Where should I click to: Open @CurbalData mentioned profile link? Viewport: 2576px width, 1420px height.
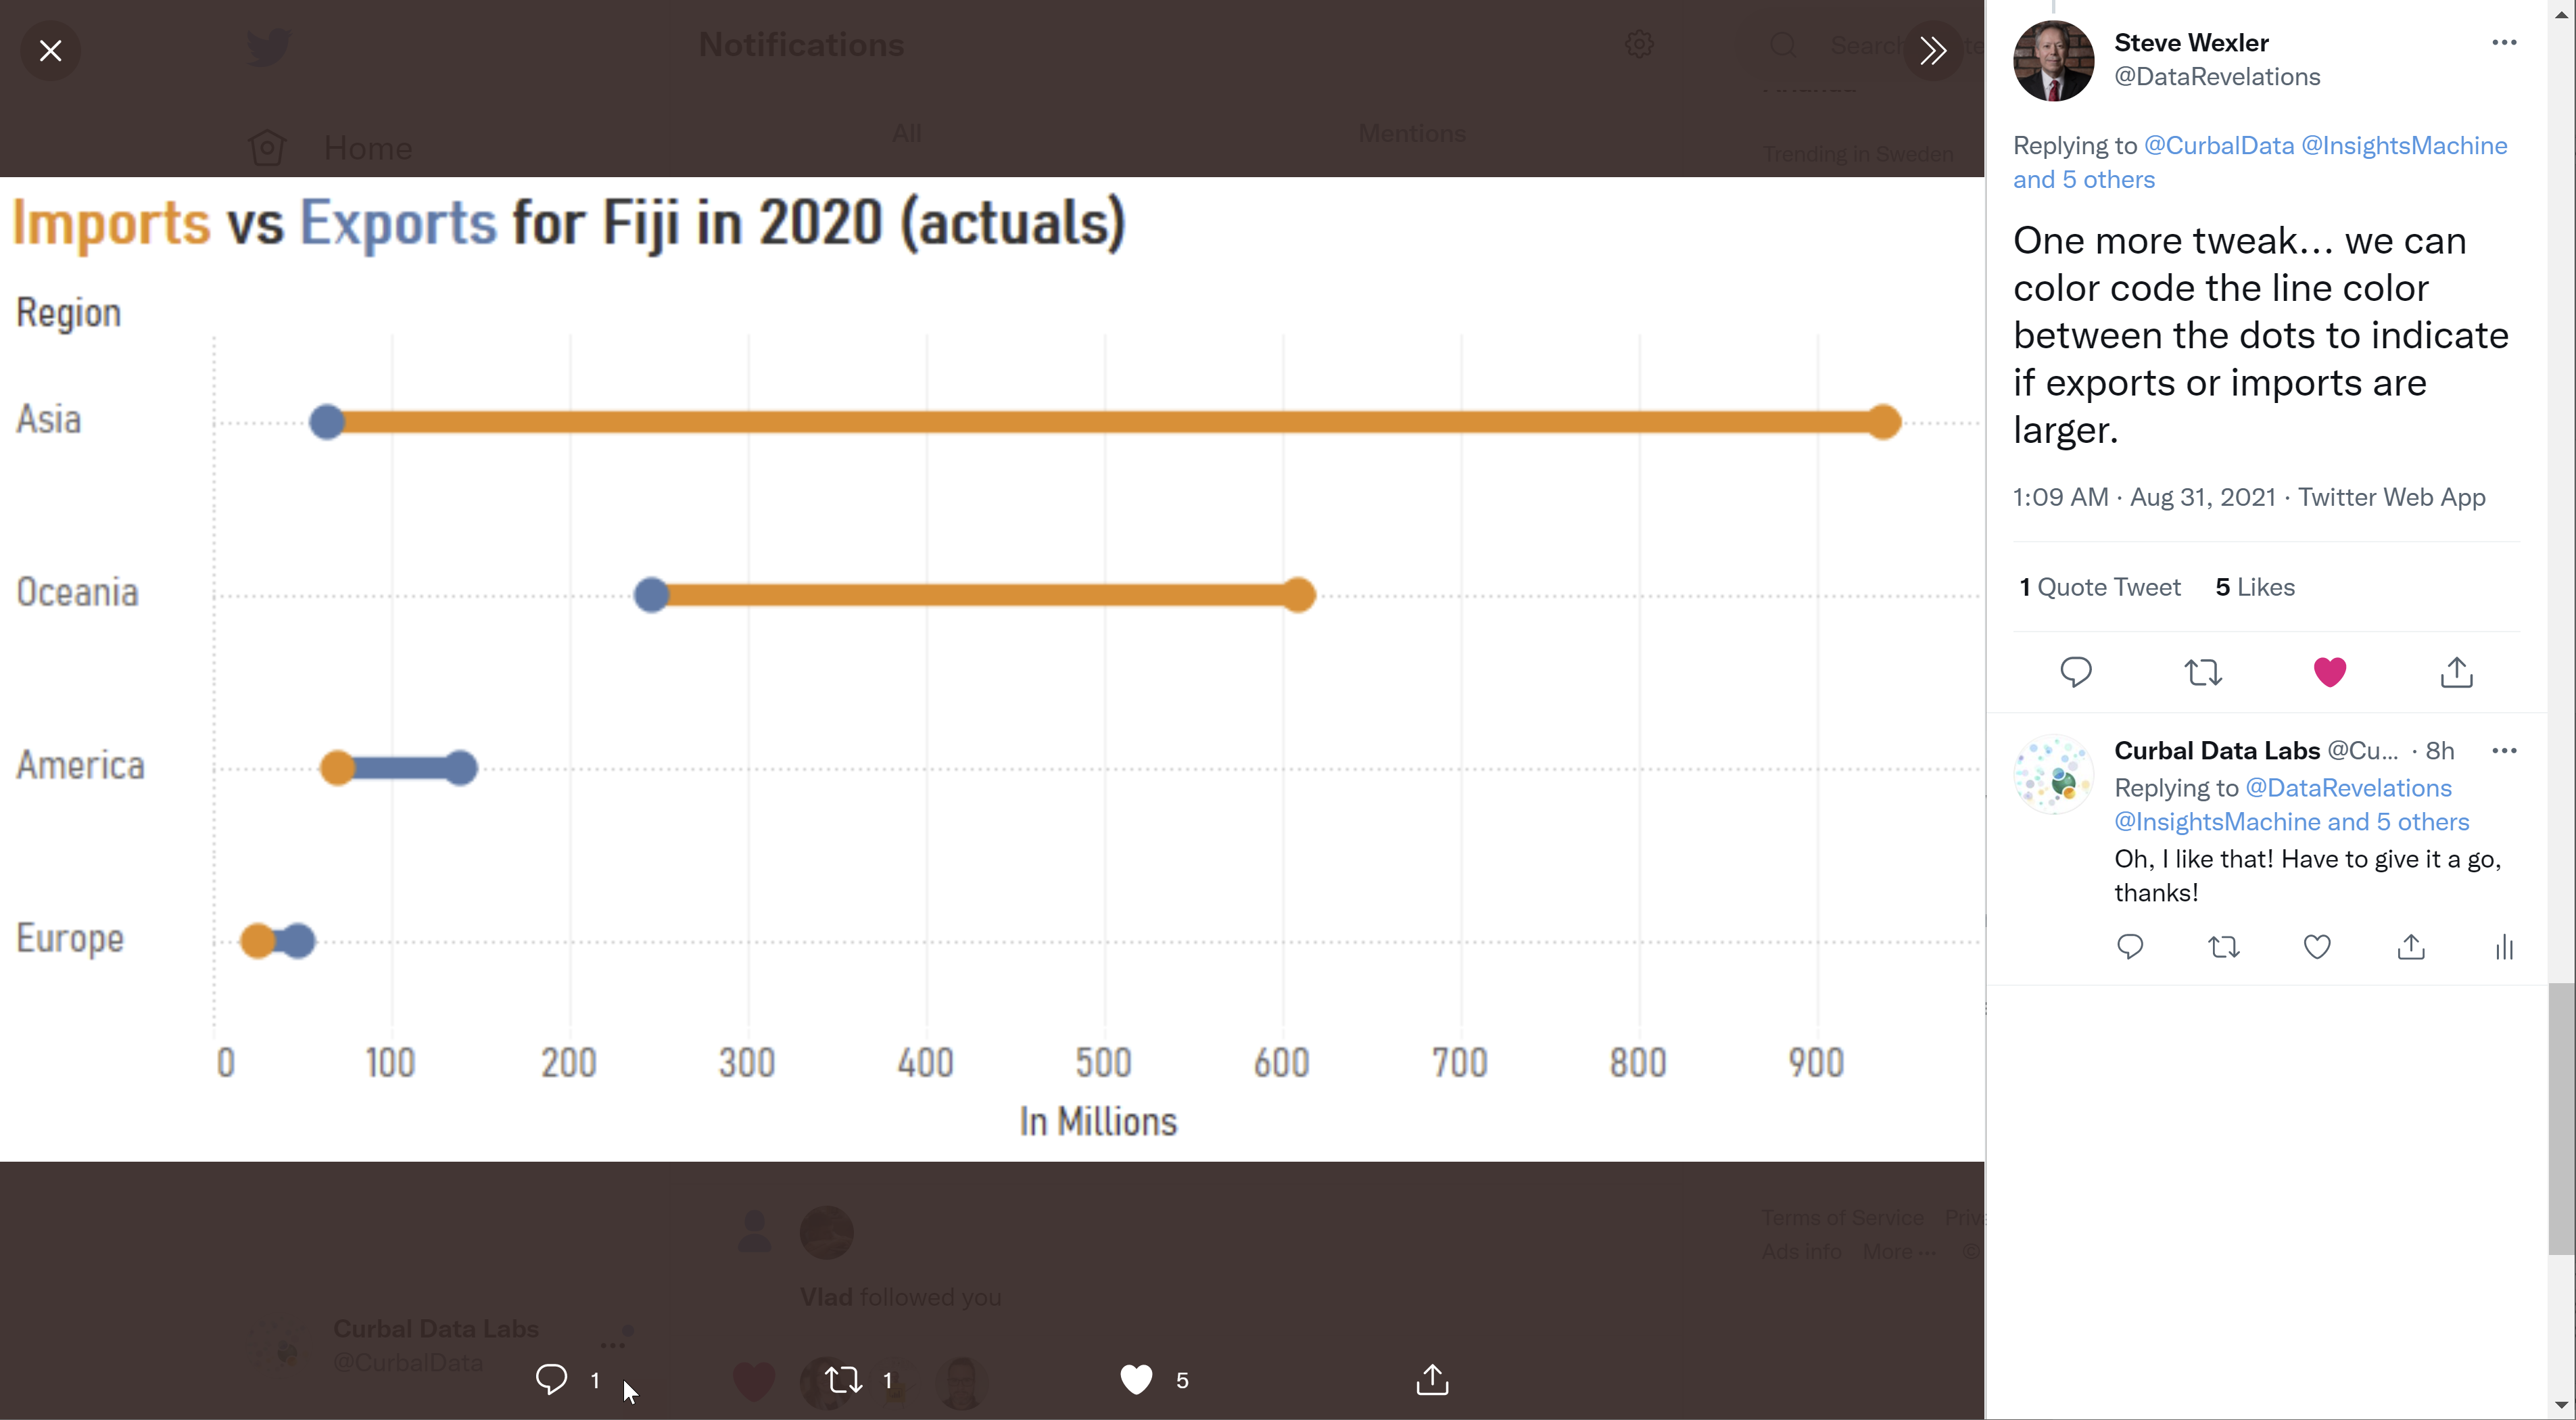tap(2218, 145)
